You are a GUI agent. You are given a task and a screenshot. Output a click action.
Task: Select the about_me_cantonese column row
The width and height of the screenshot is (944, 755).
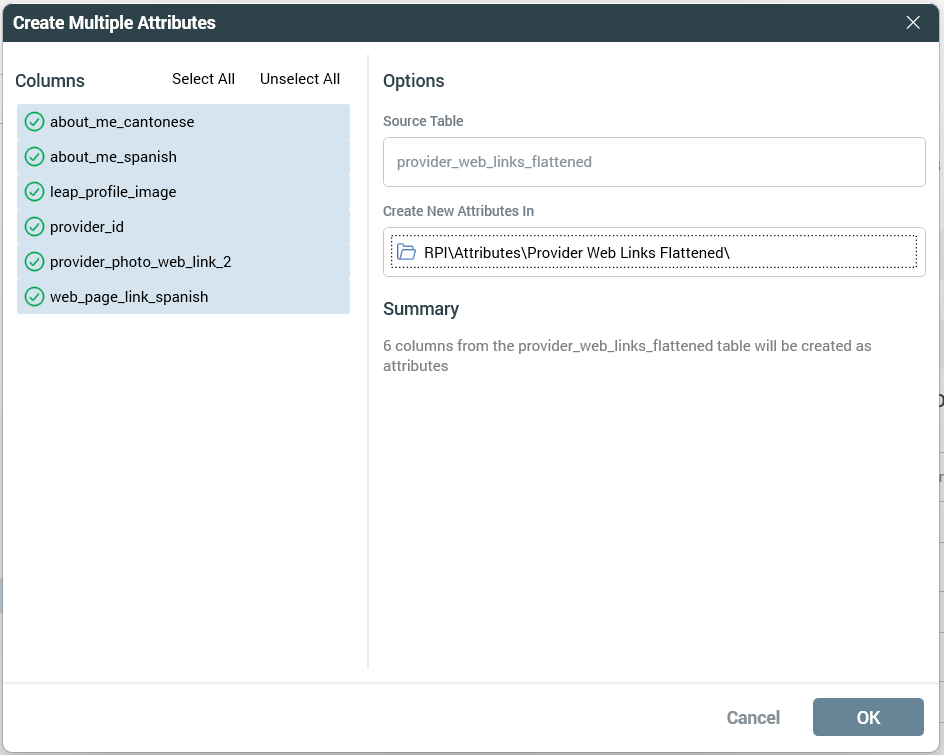pos(122,122)
